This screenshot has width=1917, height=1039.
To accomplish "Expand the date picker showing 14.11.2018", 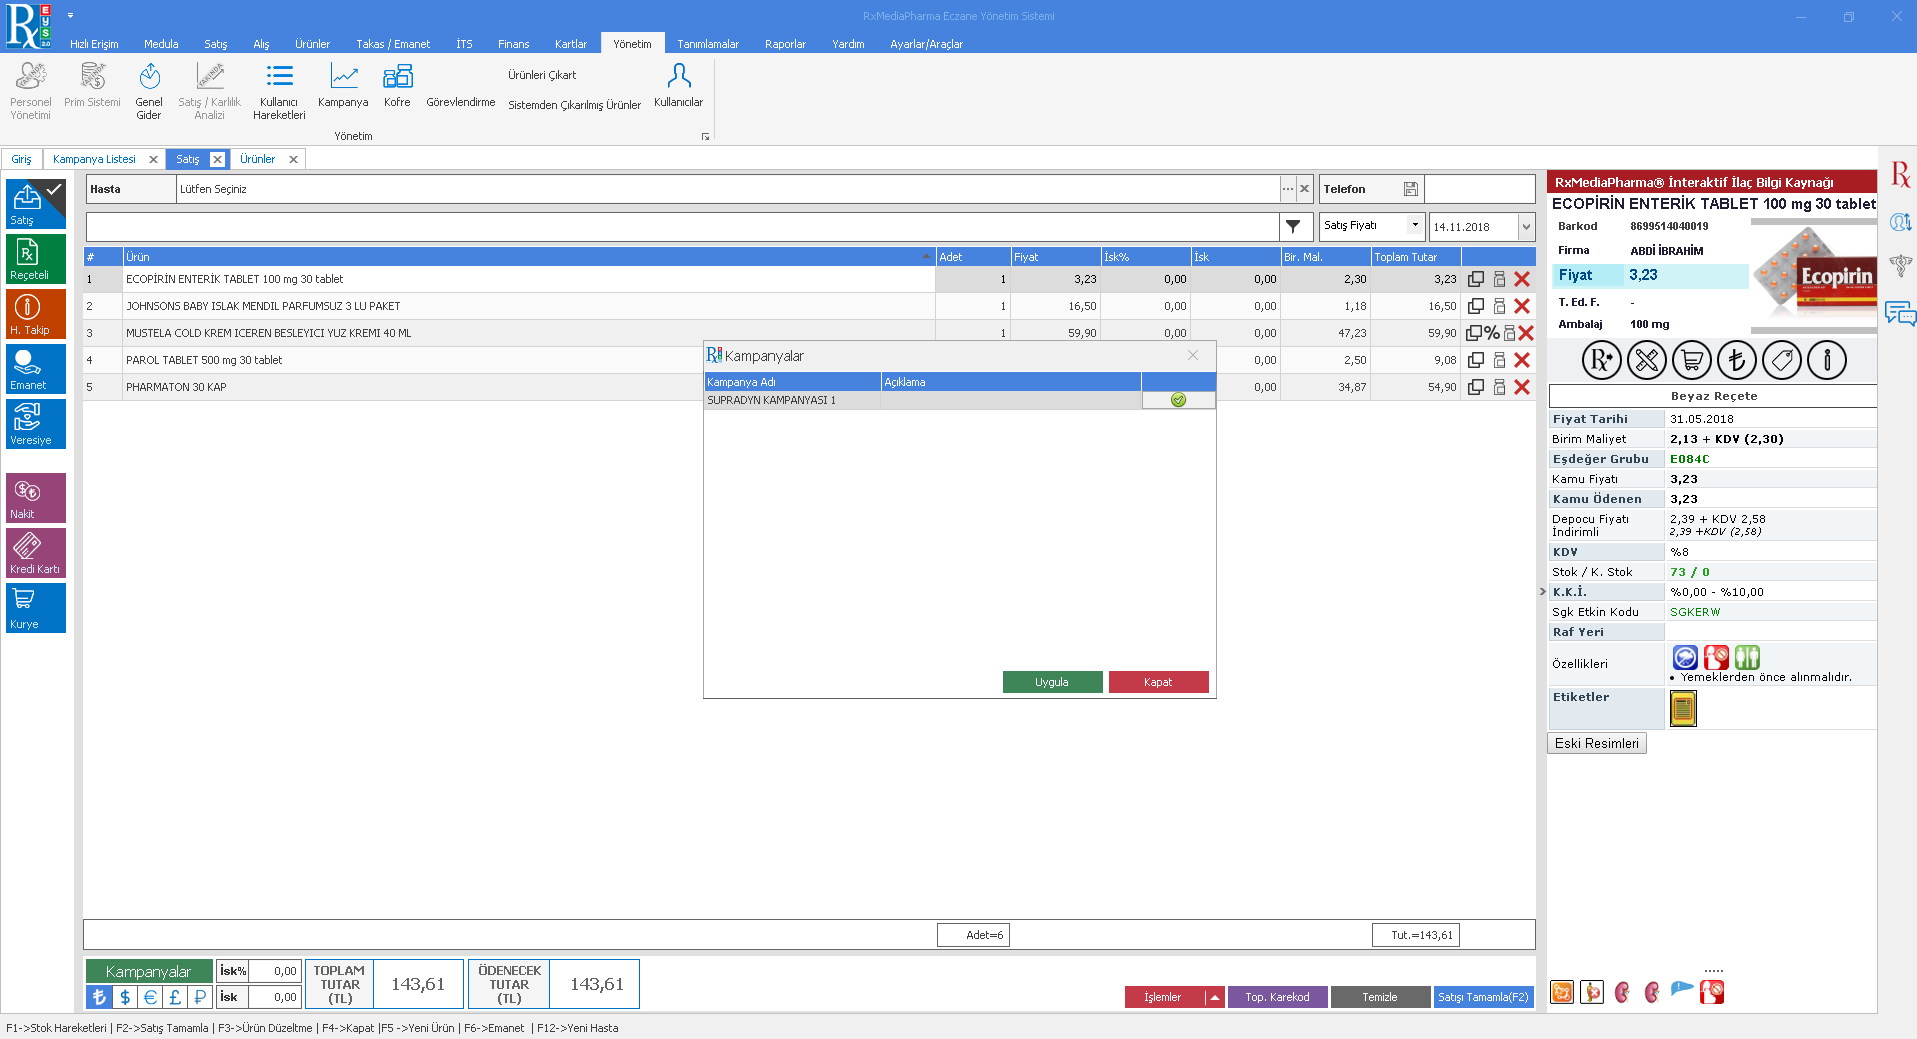I will click(x=1526, y=227).
